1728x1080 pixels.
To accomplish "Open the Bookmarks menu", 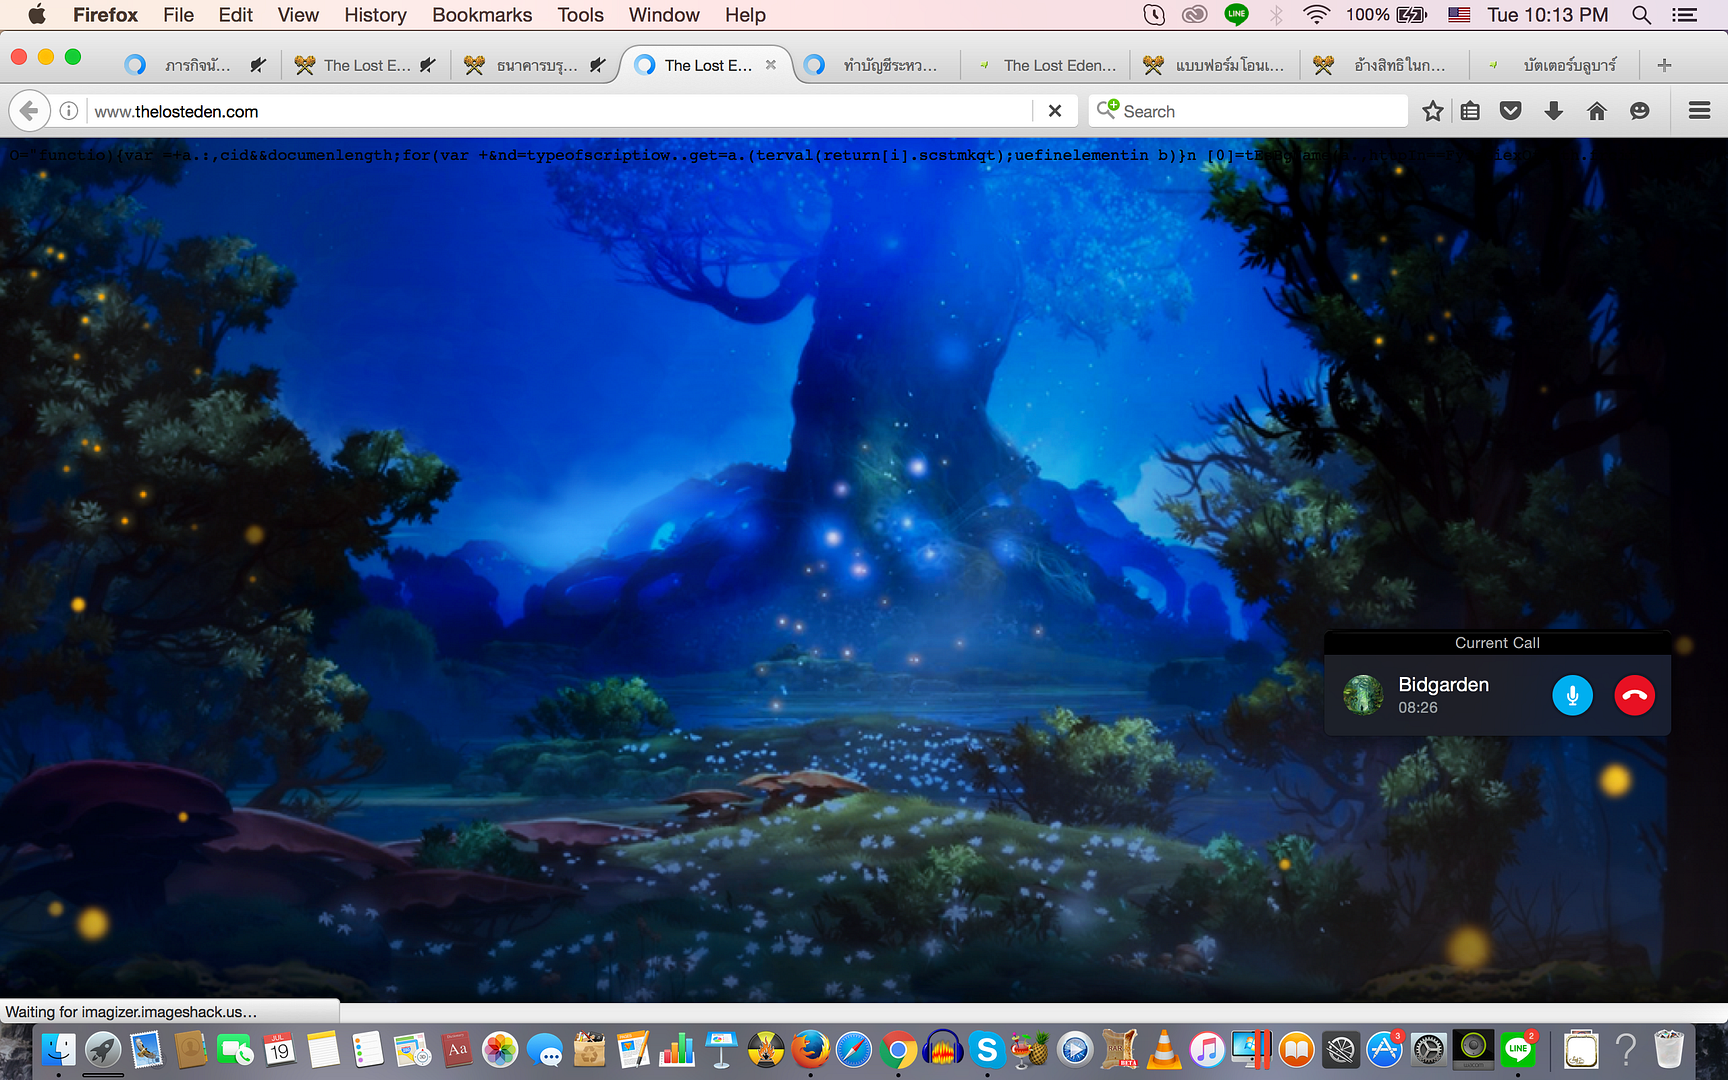I will tap(482, 15).
